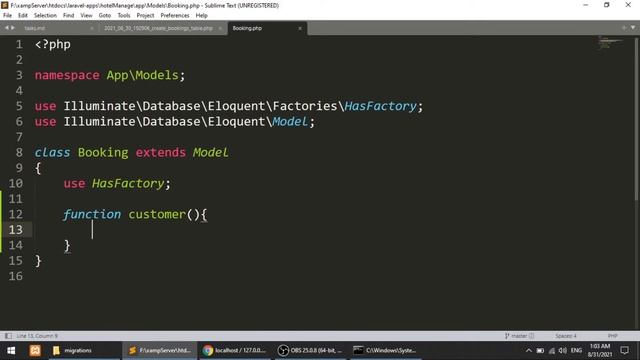Open the Find menu
Viewport: 640px width, 360px height.
[x=69, y=16]
